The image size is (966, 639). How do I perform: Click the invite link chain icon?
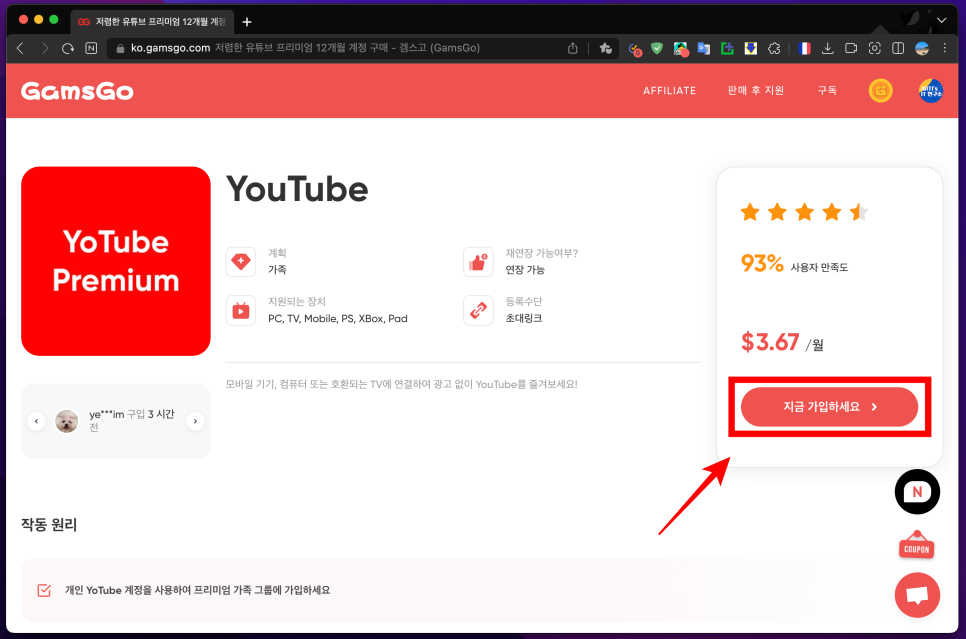click(478, 310)
